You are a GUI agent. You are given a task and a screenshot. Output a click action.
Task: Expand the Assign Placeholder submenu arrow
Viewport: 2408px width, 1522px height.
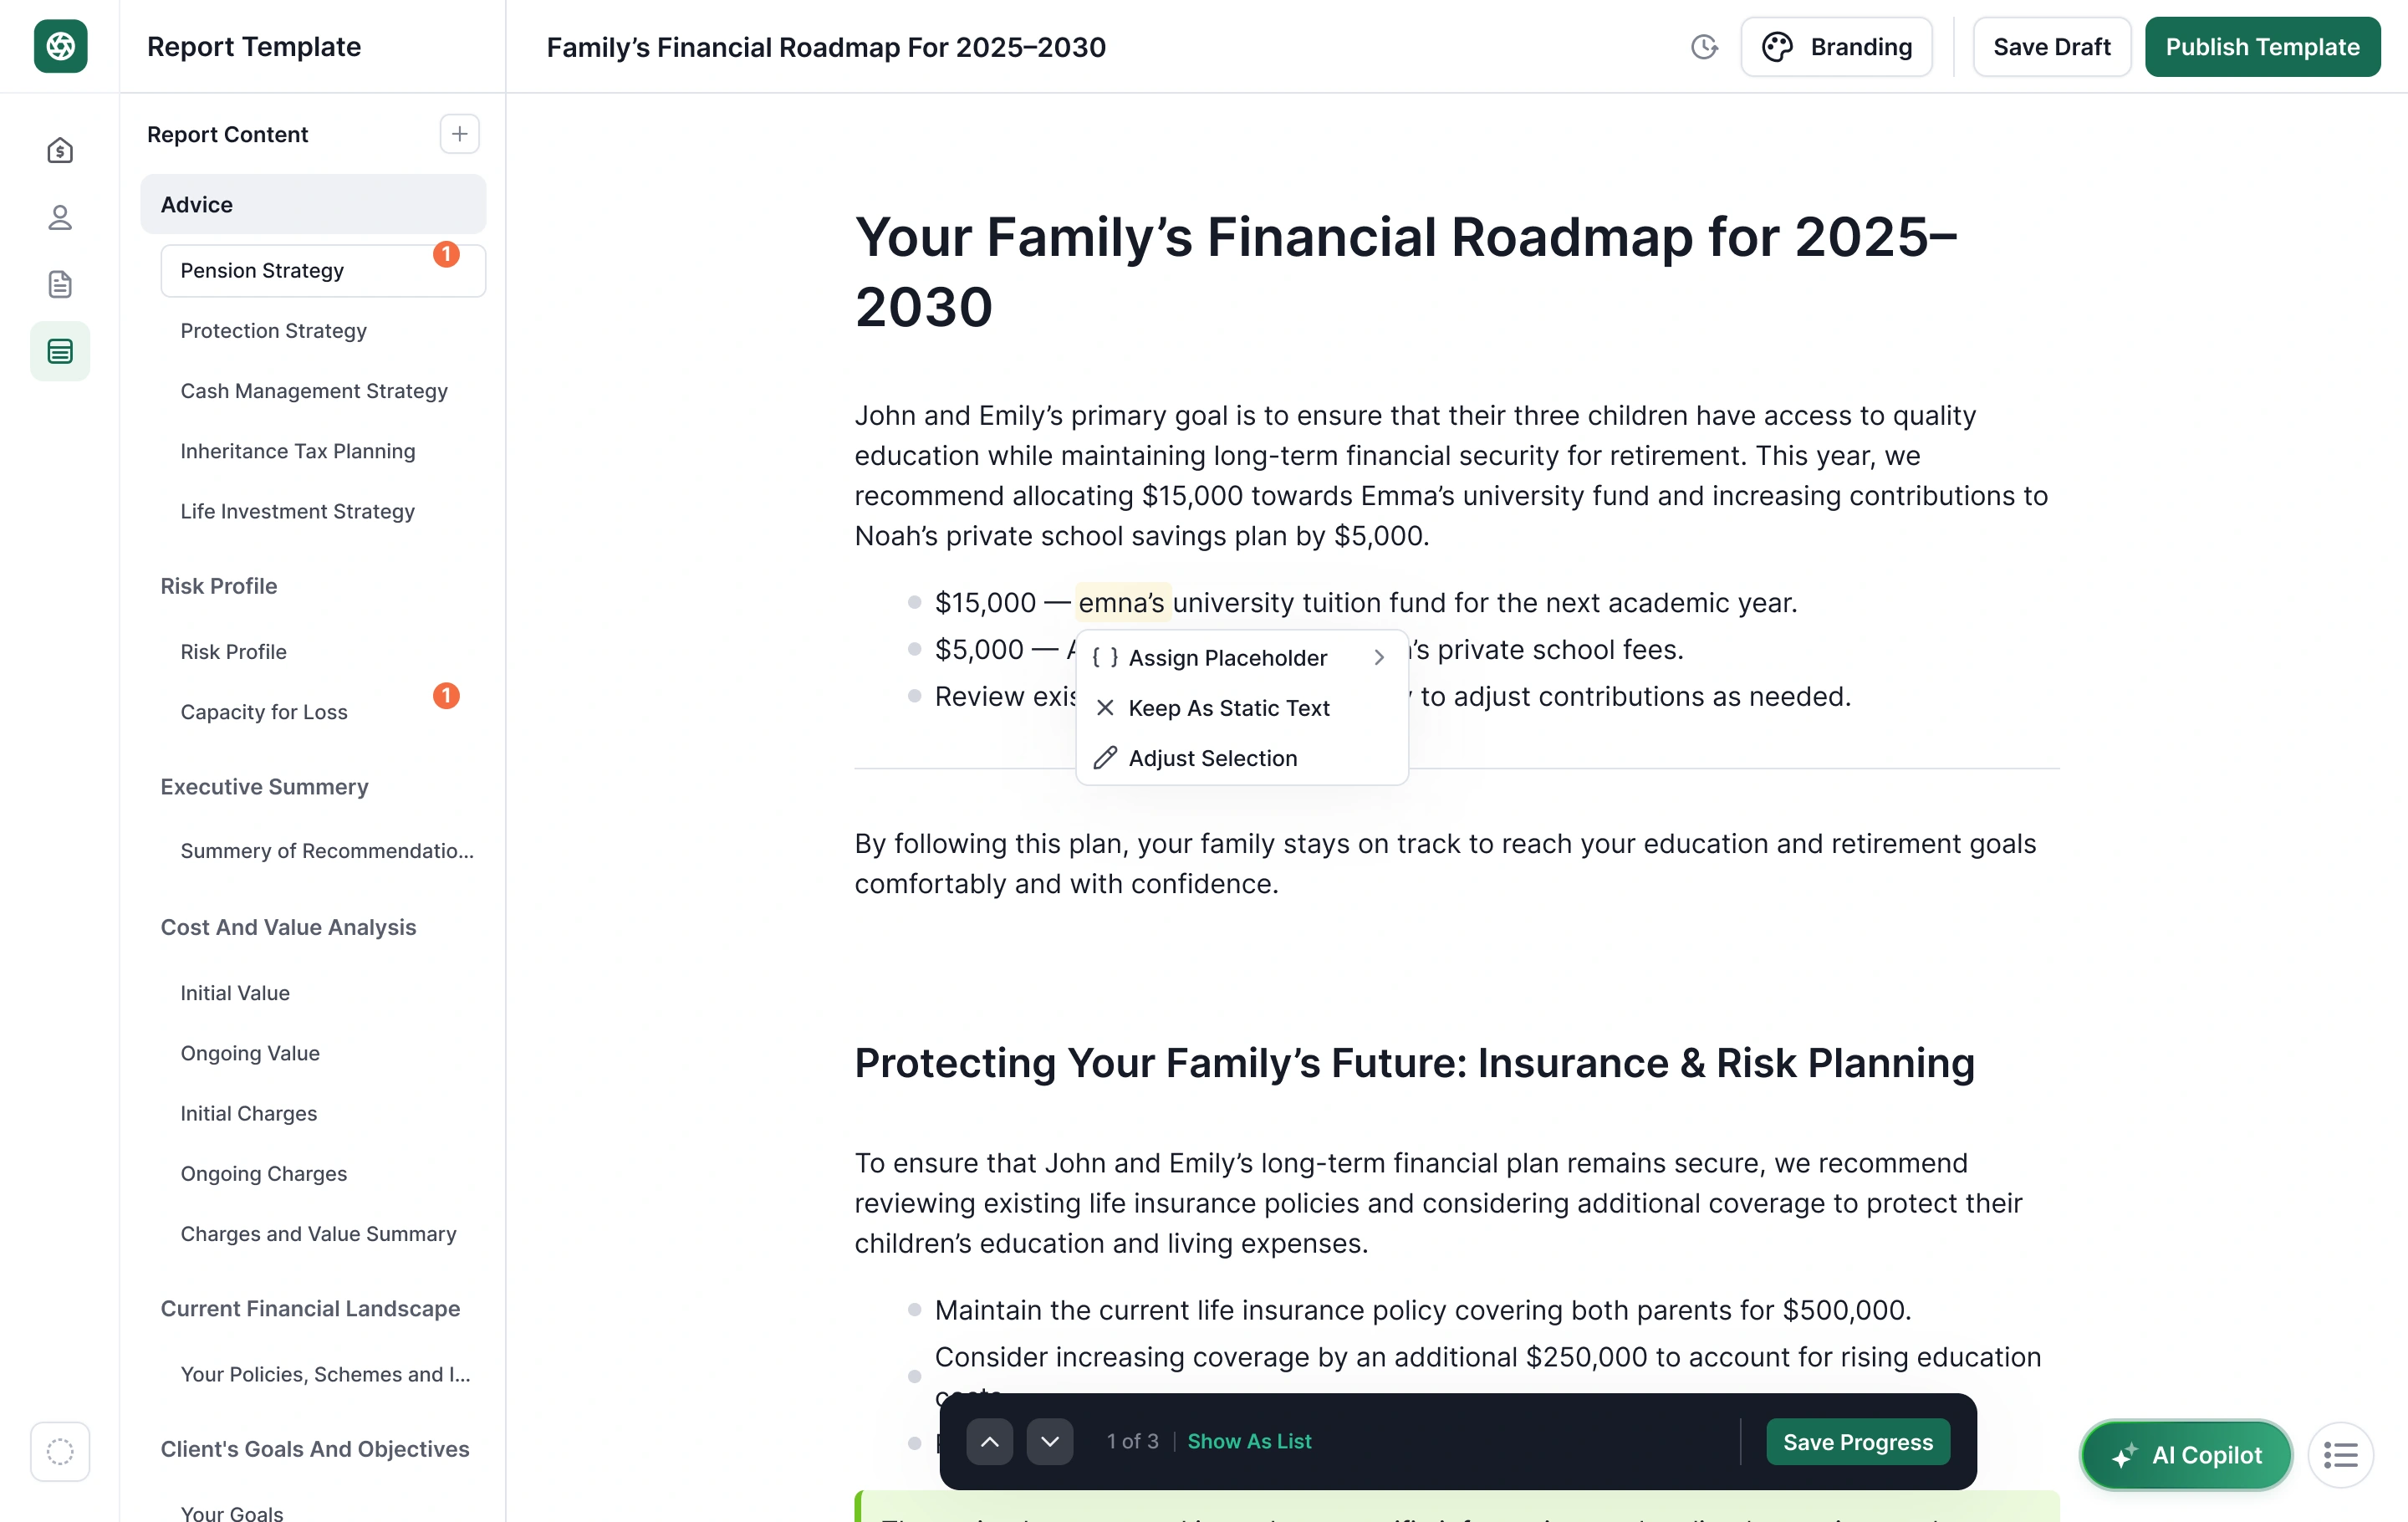1379,657
